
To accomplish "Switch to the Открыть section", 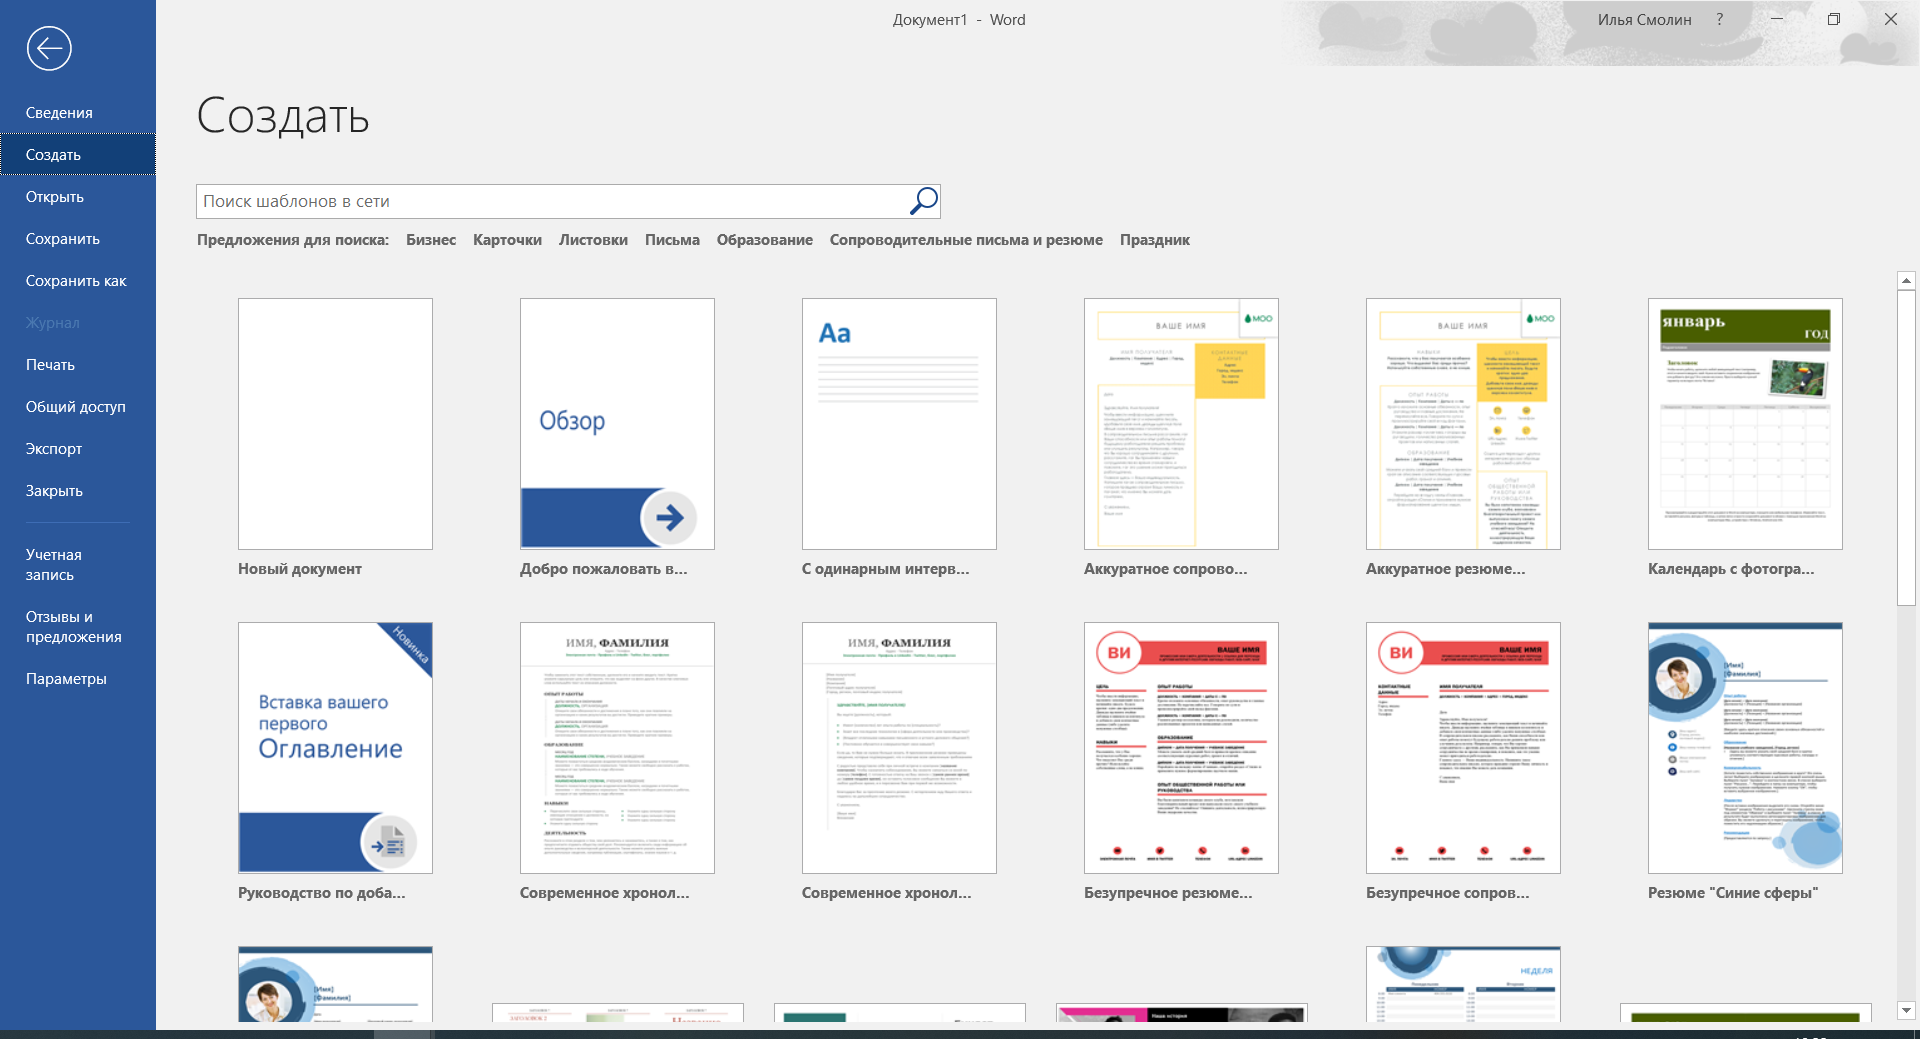I will pos(55,196).
